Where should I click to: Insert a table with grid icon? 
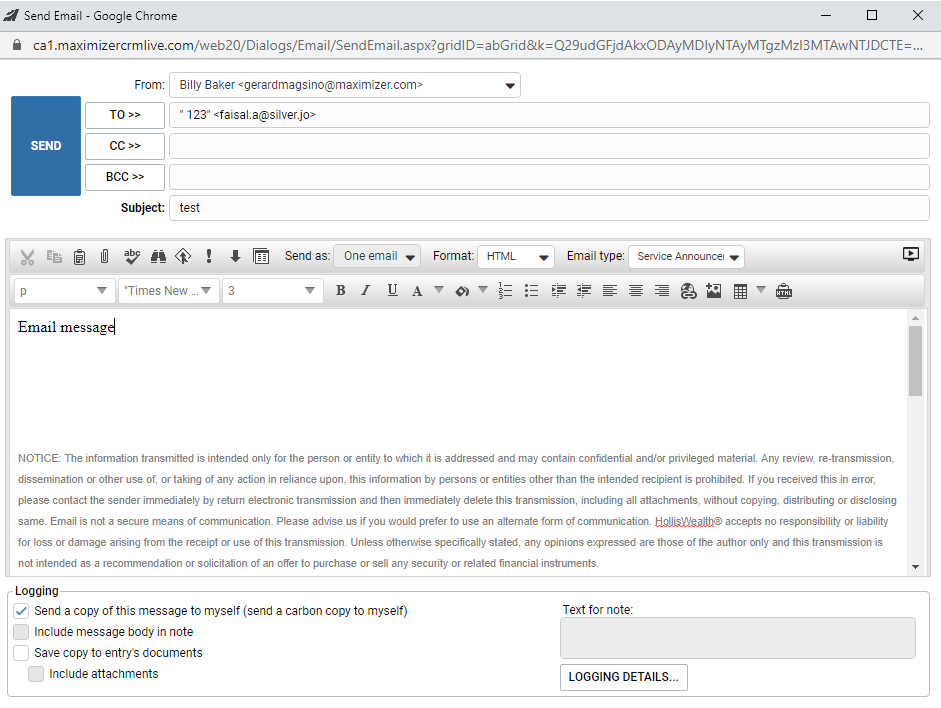click(741, 292)
